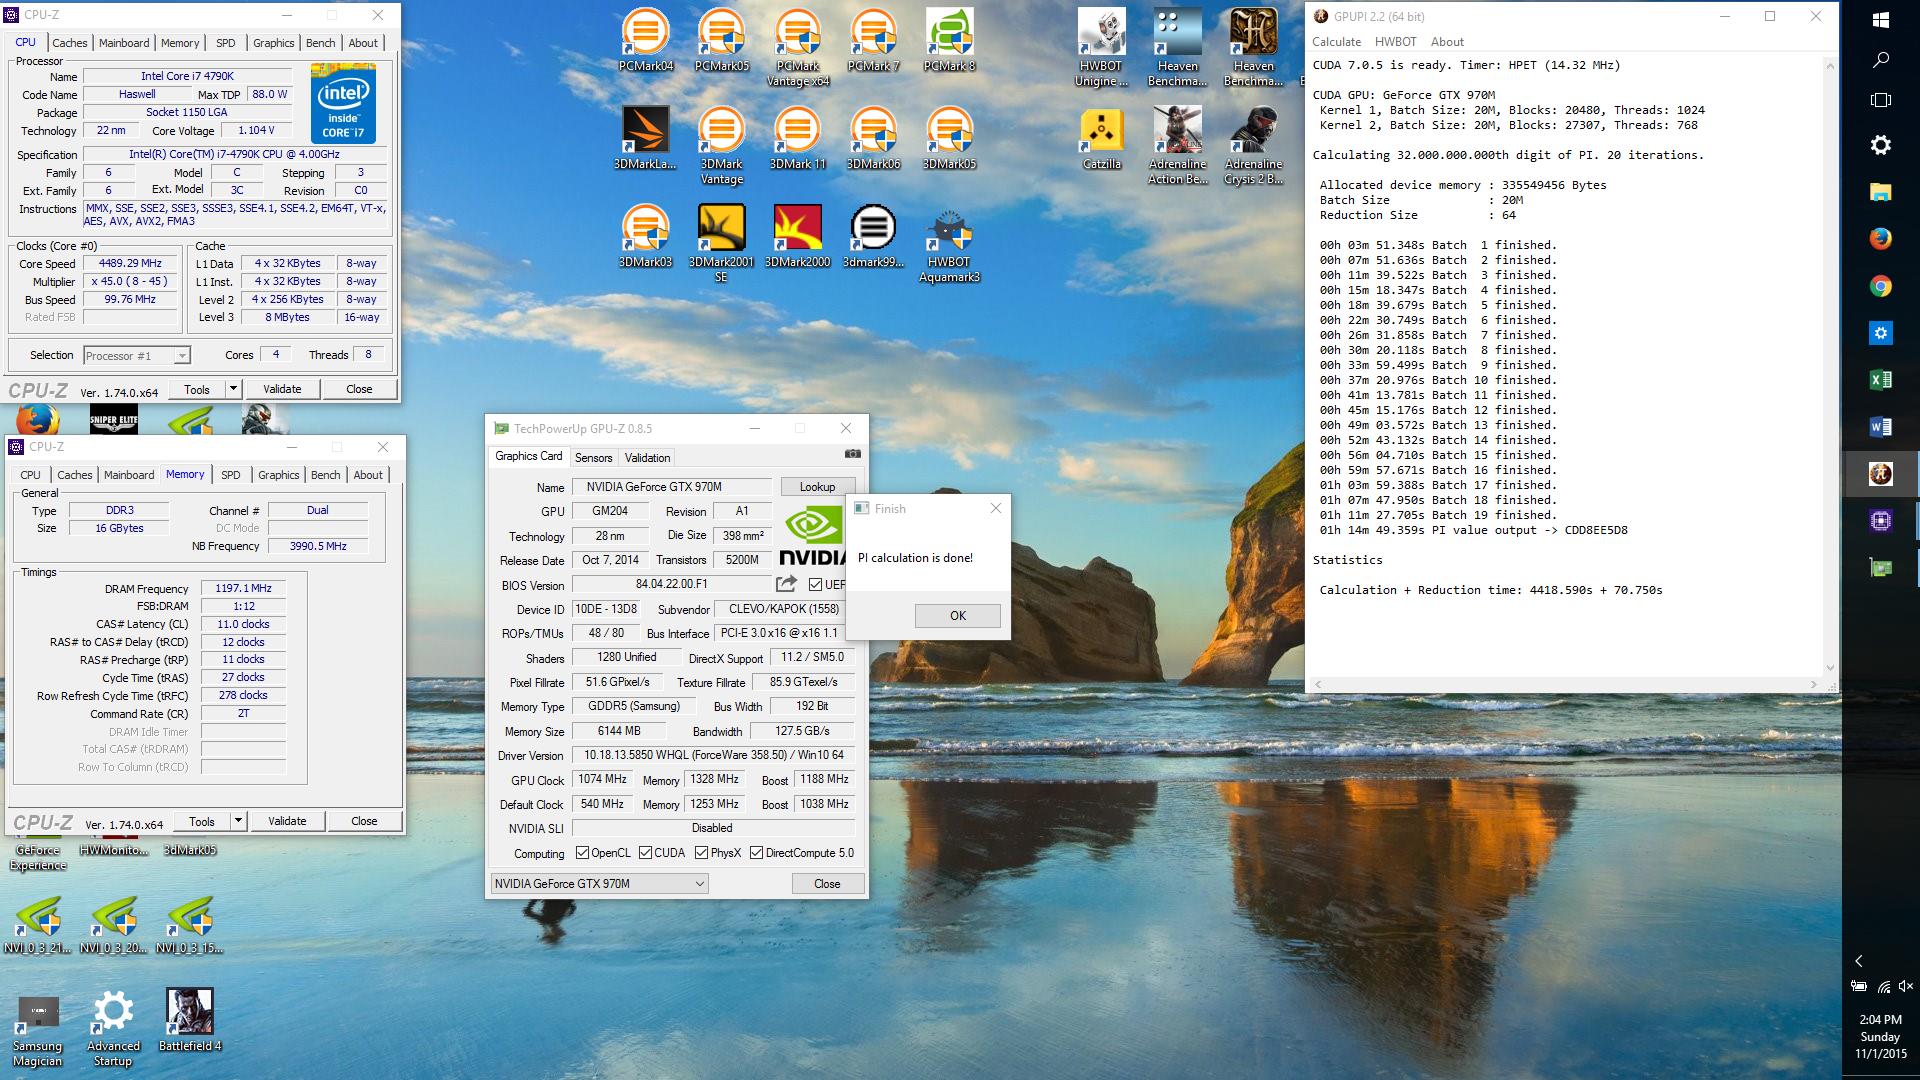The width and height of the screenshot is (1920, 1080).
Task: Open the PCMark04 desktop shortcut
Action: click(645, 40)
